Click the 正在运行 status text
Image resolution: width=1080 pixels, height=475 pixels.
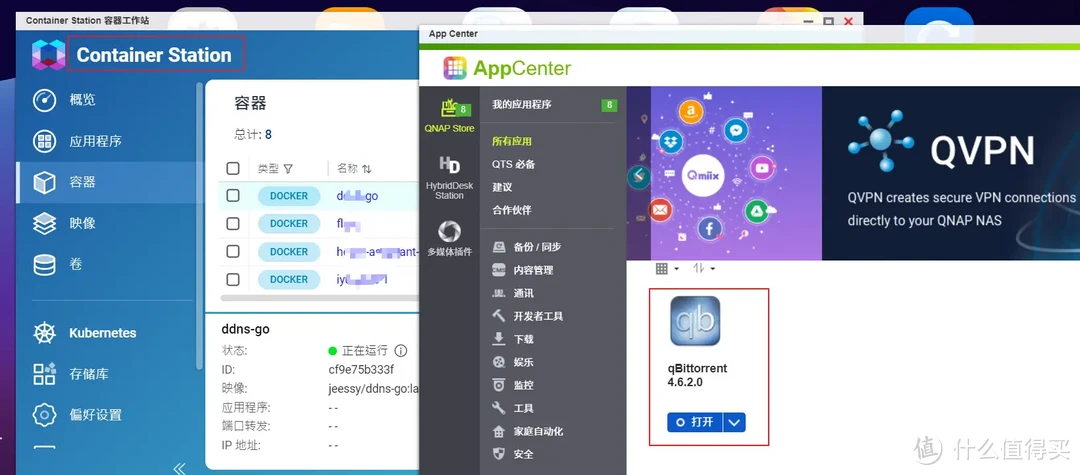click(364, 350)
